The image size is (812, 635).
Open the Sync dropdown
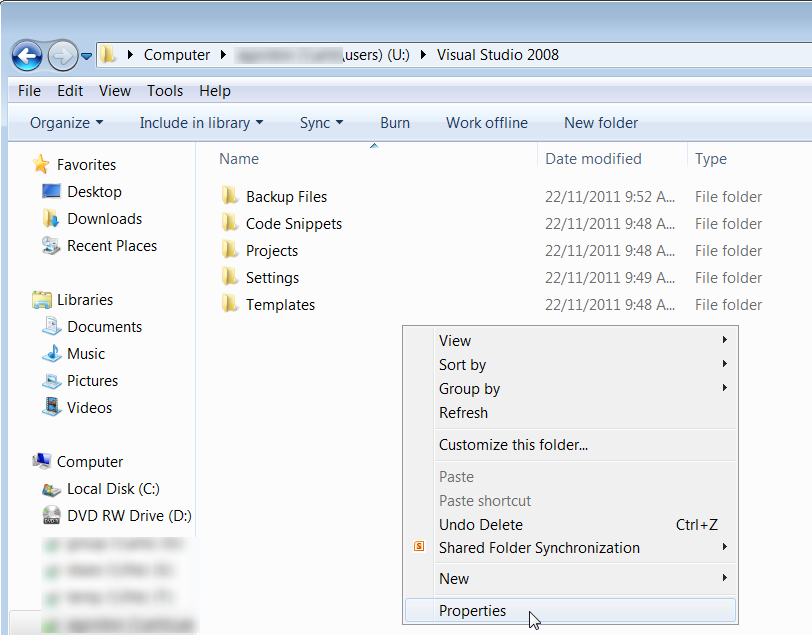322,123
